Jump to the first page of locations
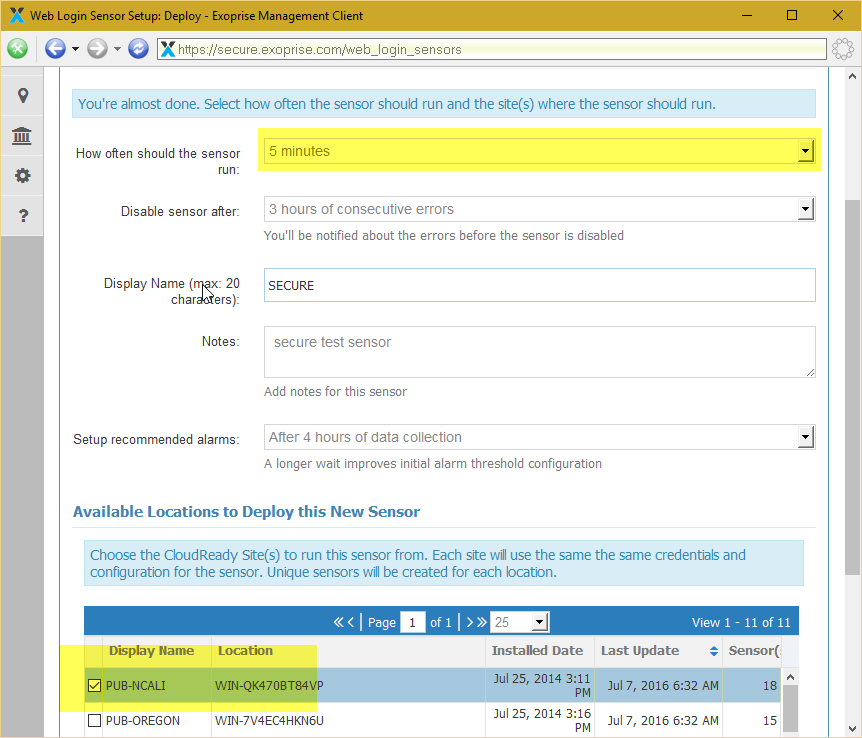This screenshot has width=862, height=738. click(338, 622)
